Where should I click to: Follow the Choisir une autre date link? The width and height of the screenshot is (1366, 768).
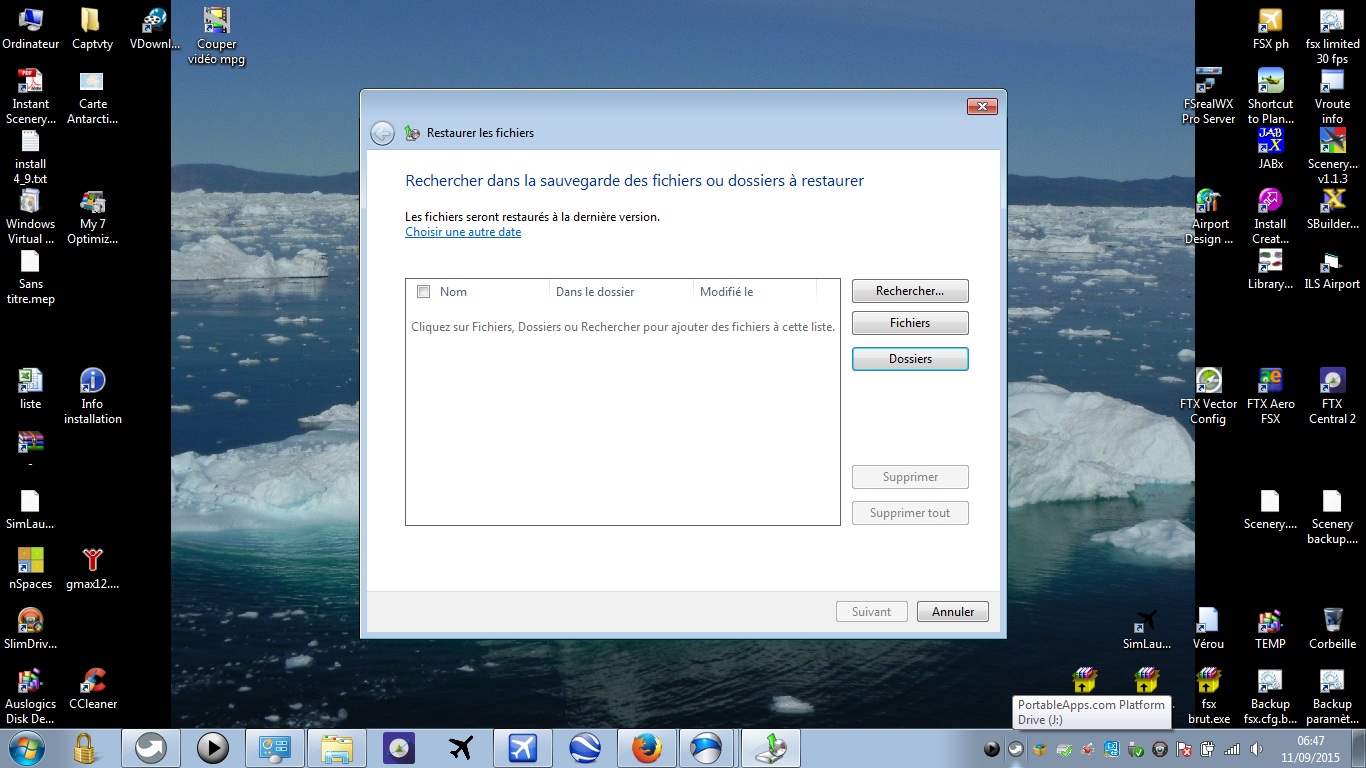pos(463,232)
